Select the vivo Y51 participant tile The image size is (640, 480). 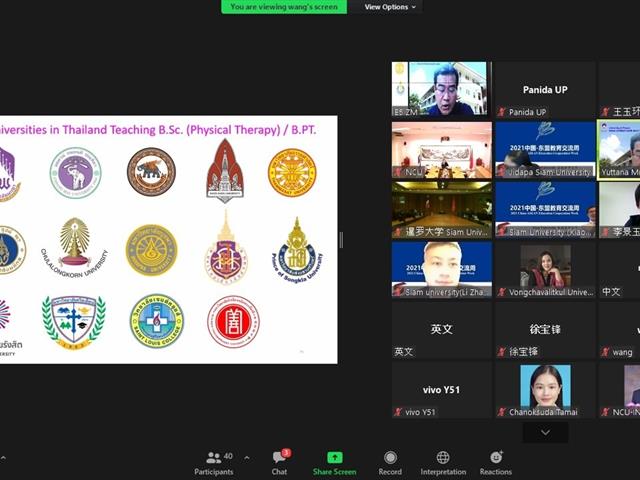pos(442,390)
